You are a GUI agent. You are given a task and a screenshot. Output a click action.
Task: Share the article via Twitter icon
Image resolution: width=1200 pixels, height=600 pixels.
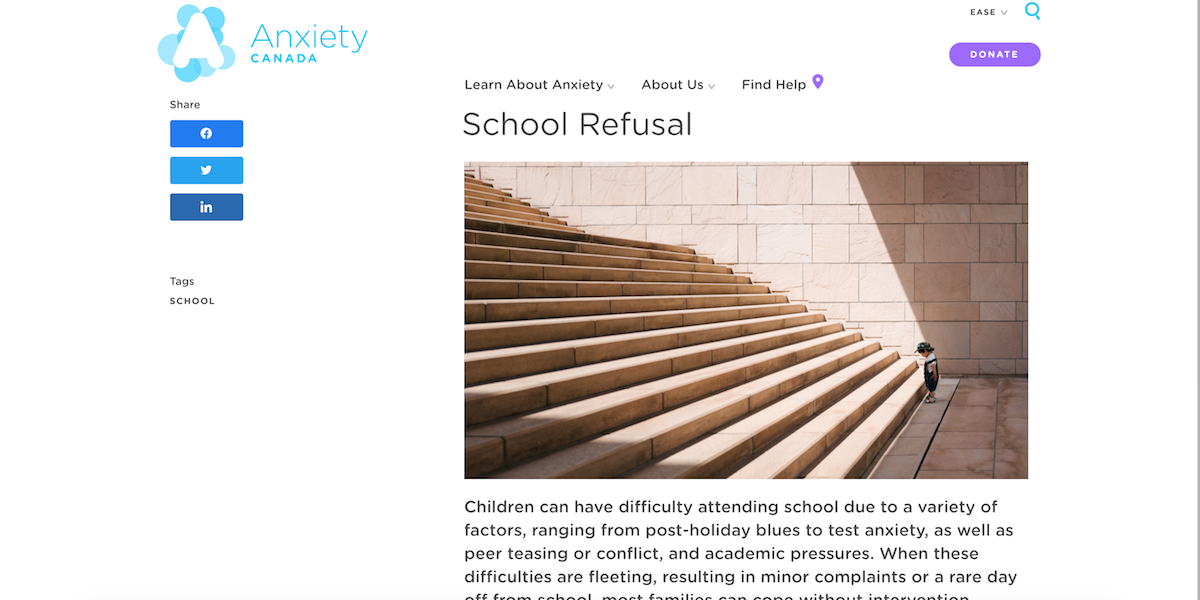(x=206, y=170)
